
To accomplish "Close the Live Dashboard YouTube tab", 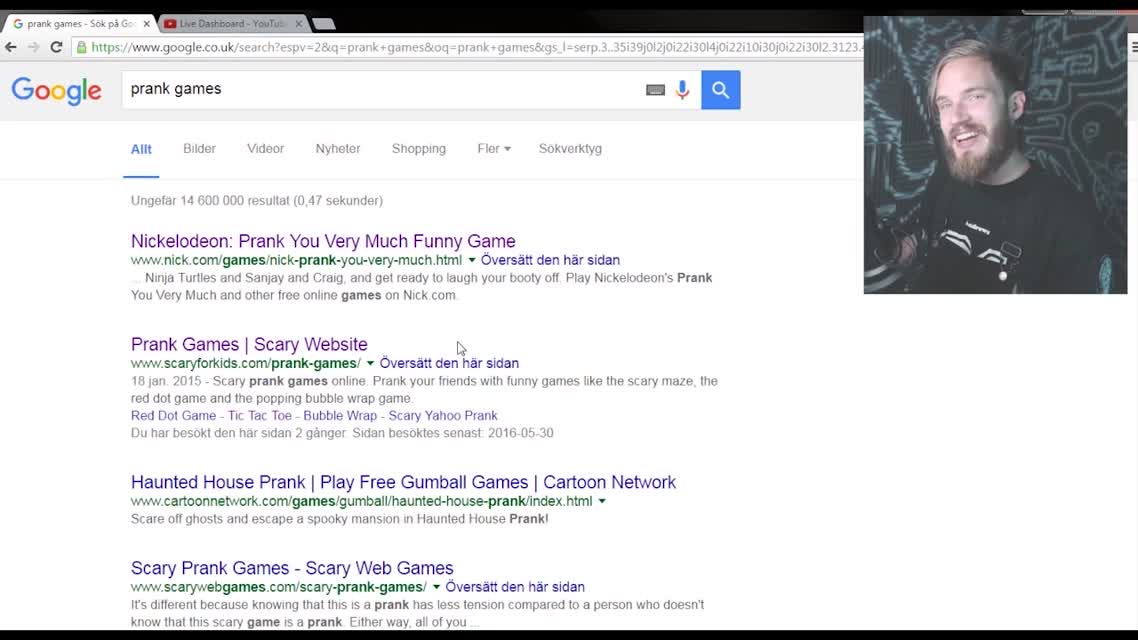I will tap(298, 24).
